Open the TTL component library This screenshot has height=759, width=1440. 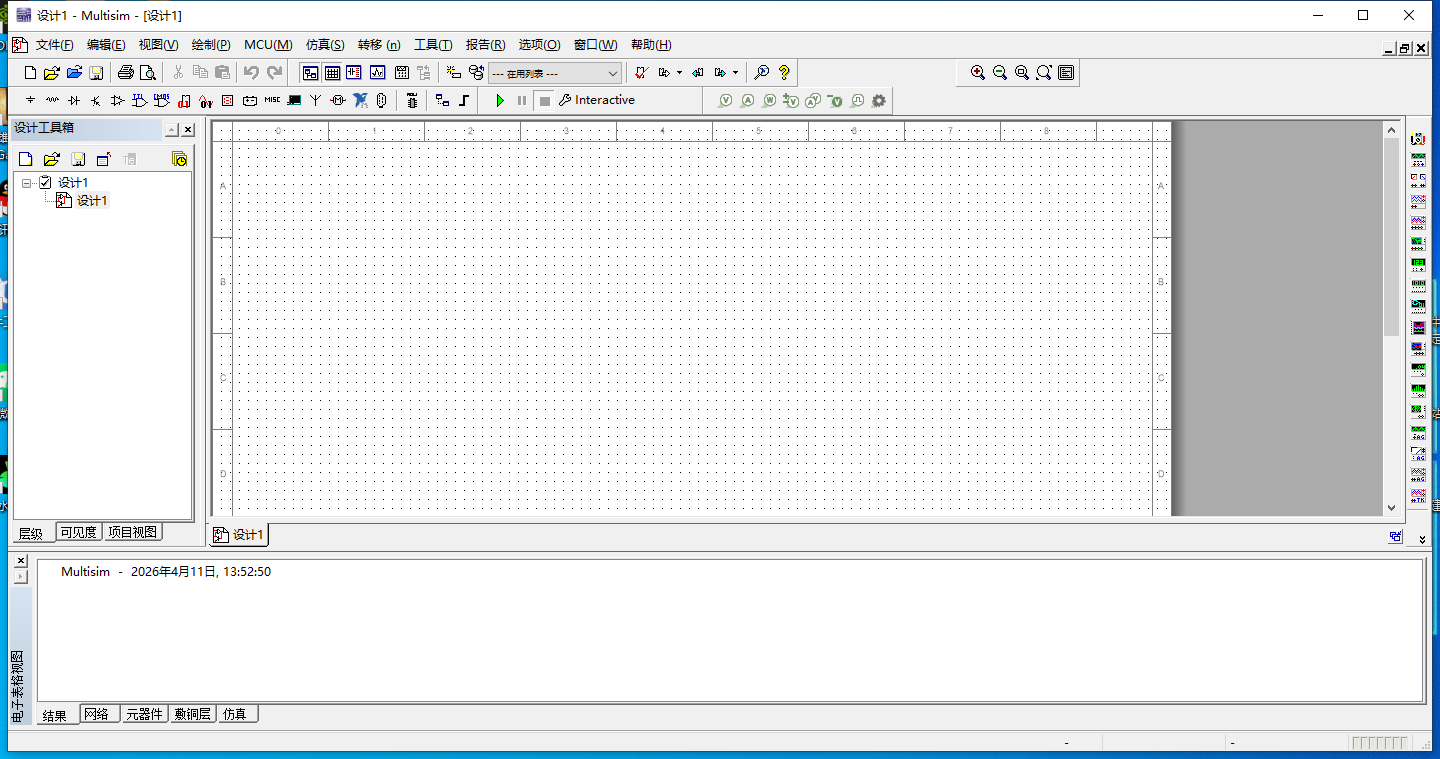pyautogui.click(x=139, y=100)
